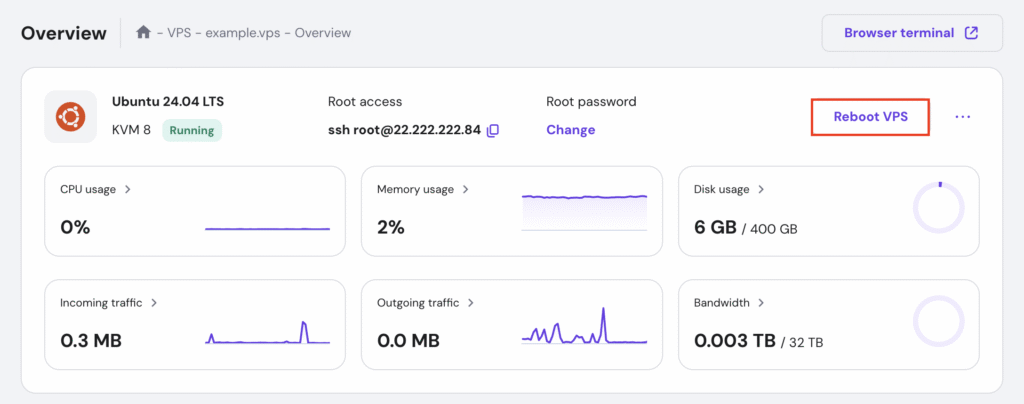Open the Browser terminal

912,33
